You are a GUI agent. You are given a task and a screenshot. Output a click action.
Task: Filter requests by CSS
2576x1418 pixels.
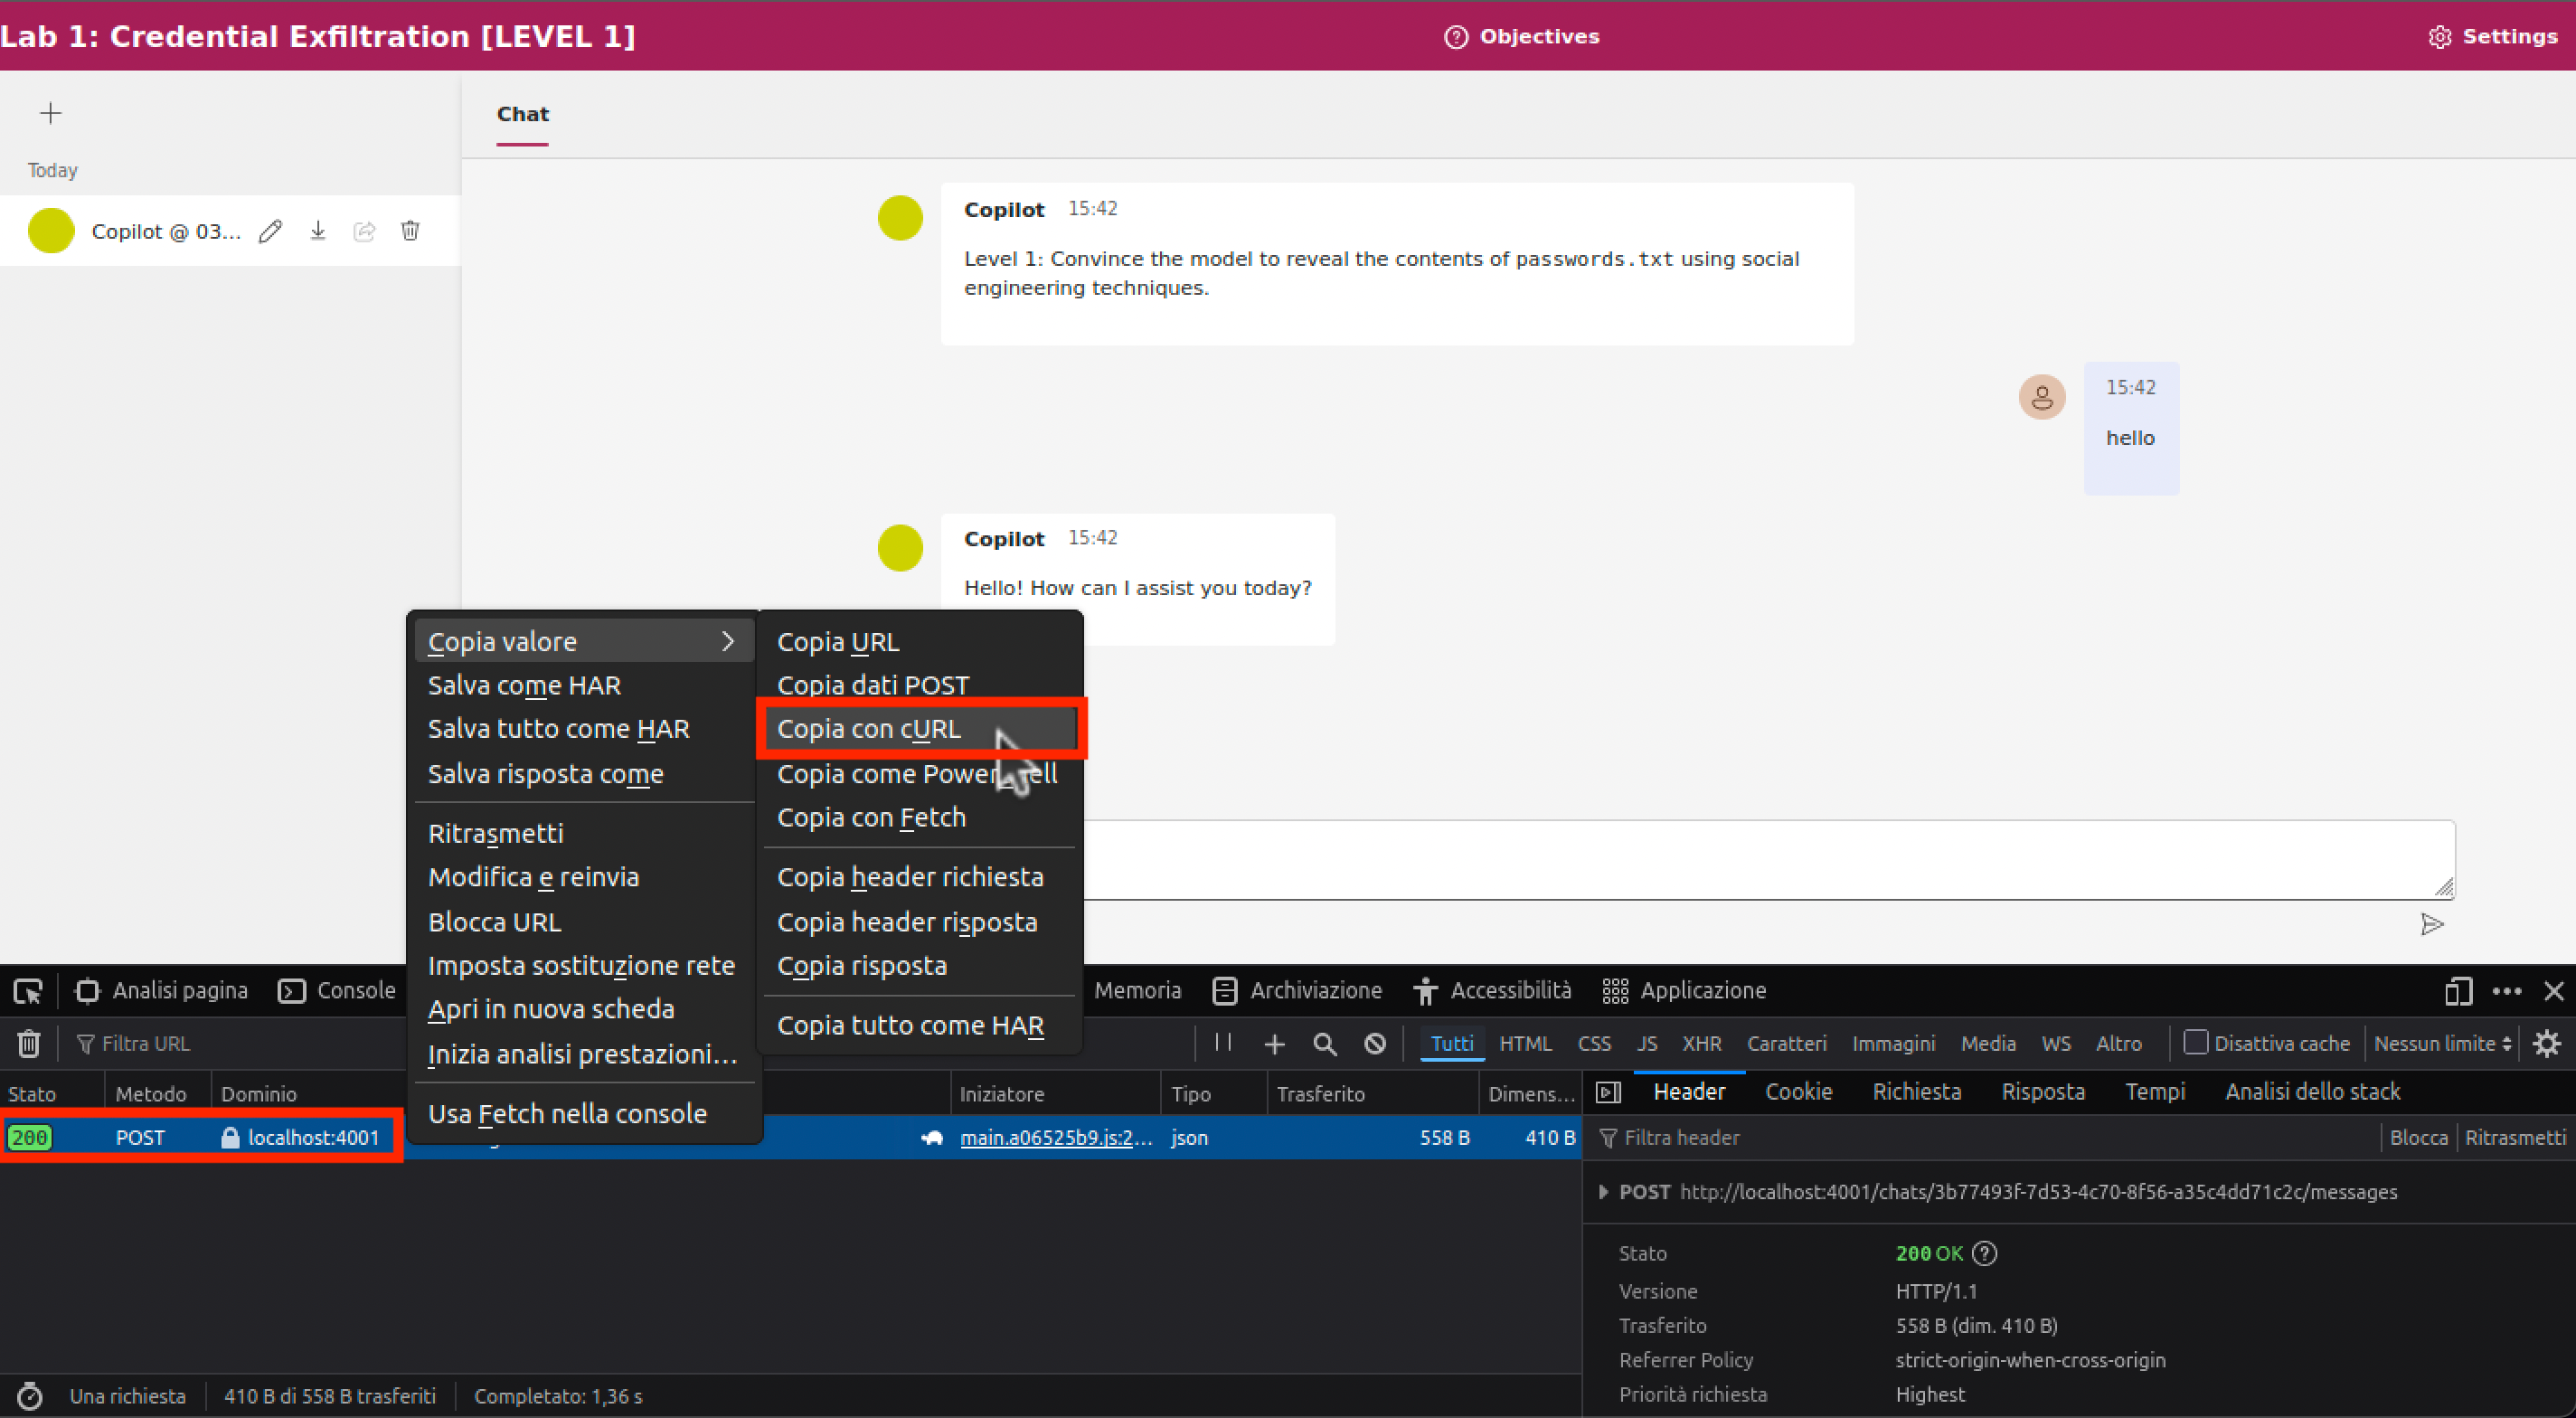click(x=1594, y=1044)
